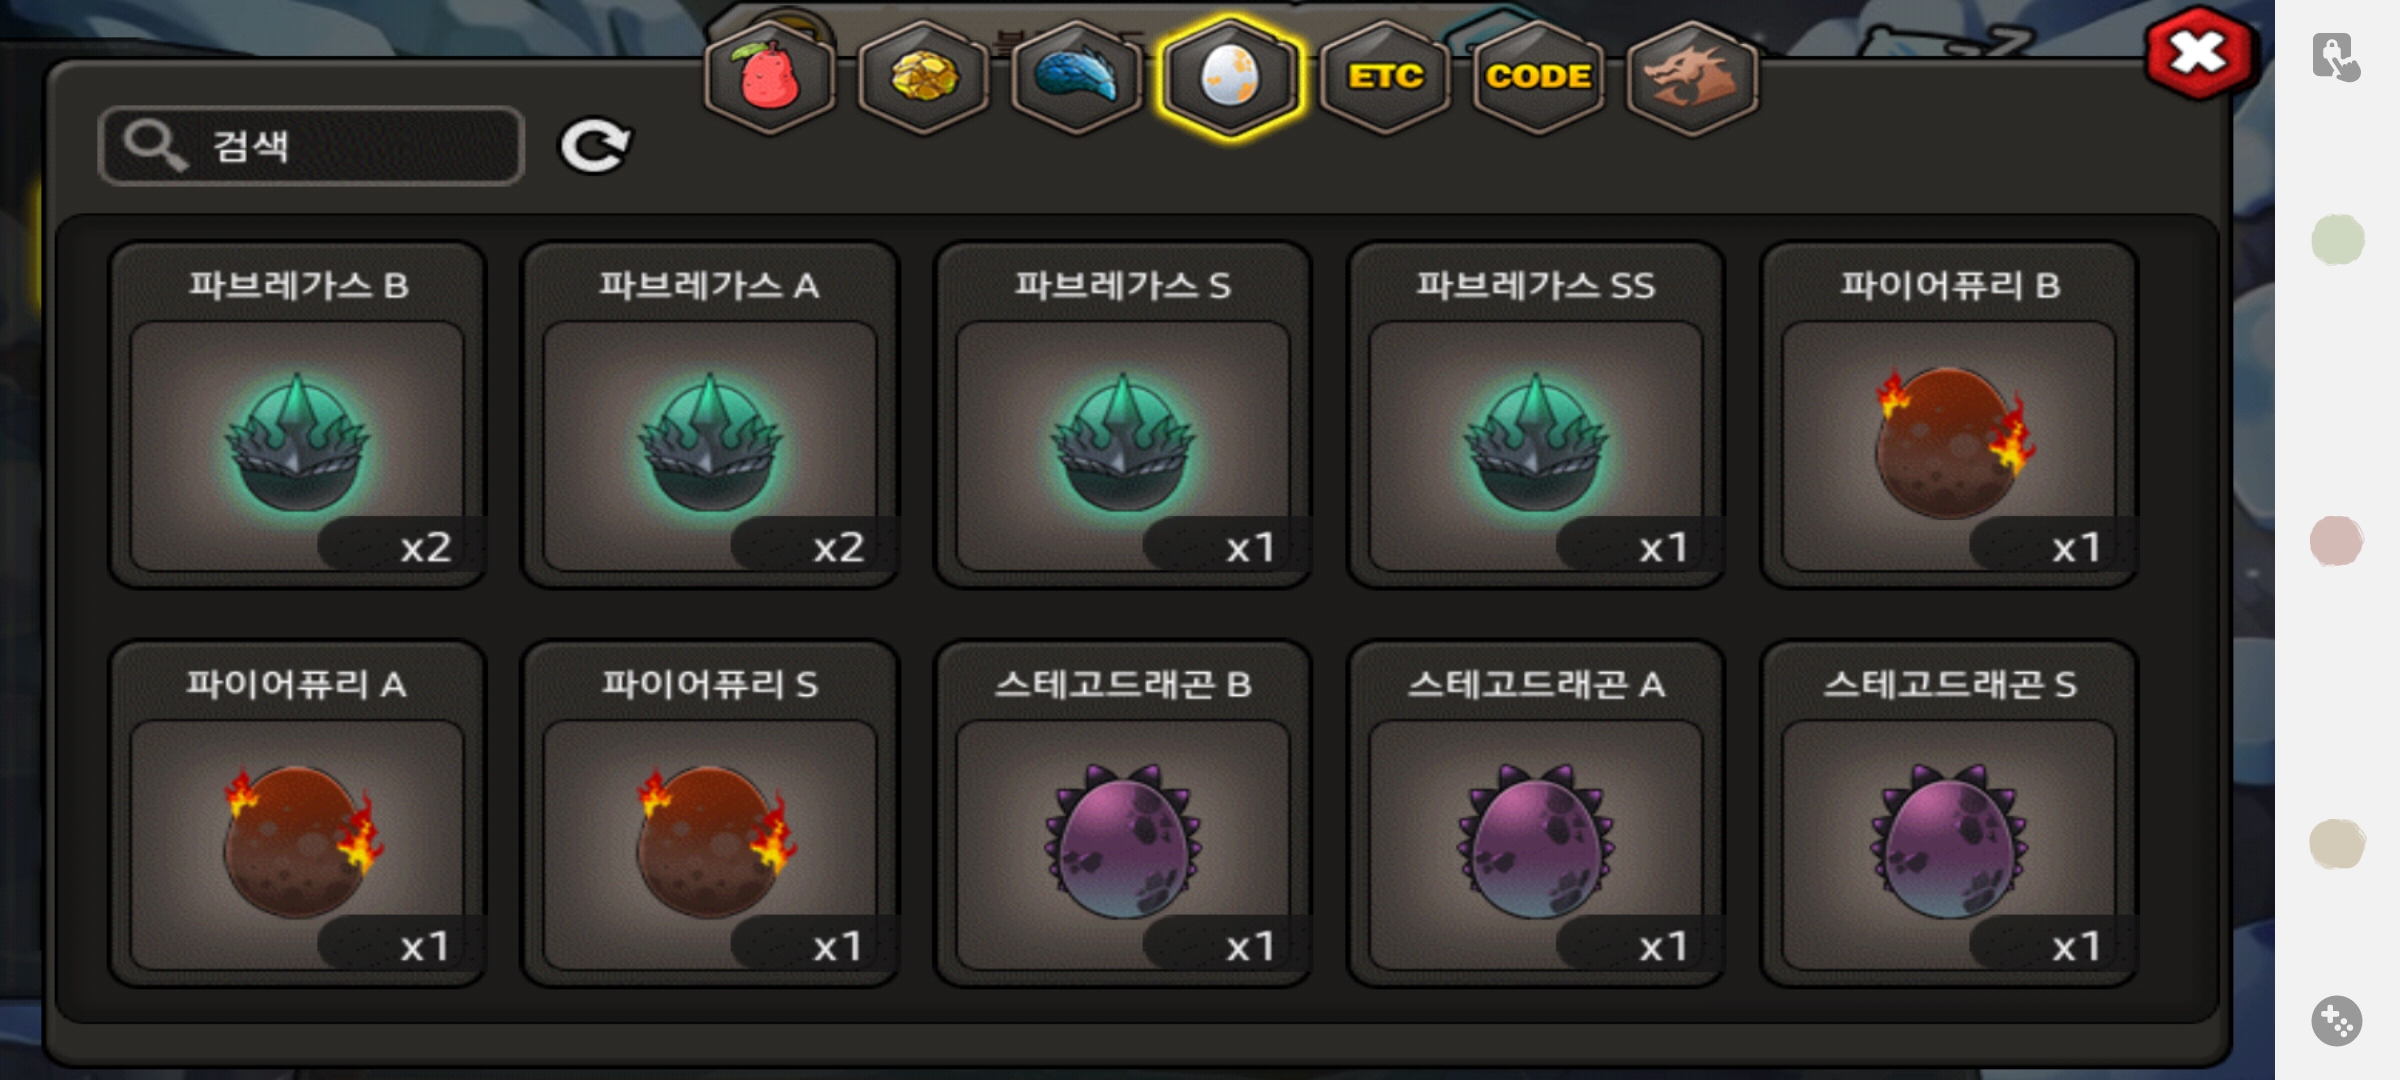This screenshot has width=2400, height=1080.
Task: Open the blue dragon wing tab
Action: click(1077, 77)
